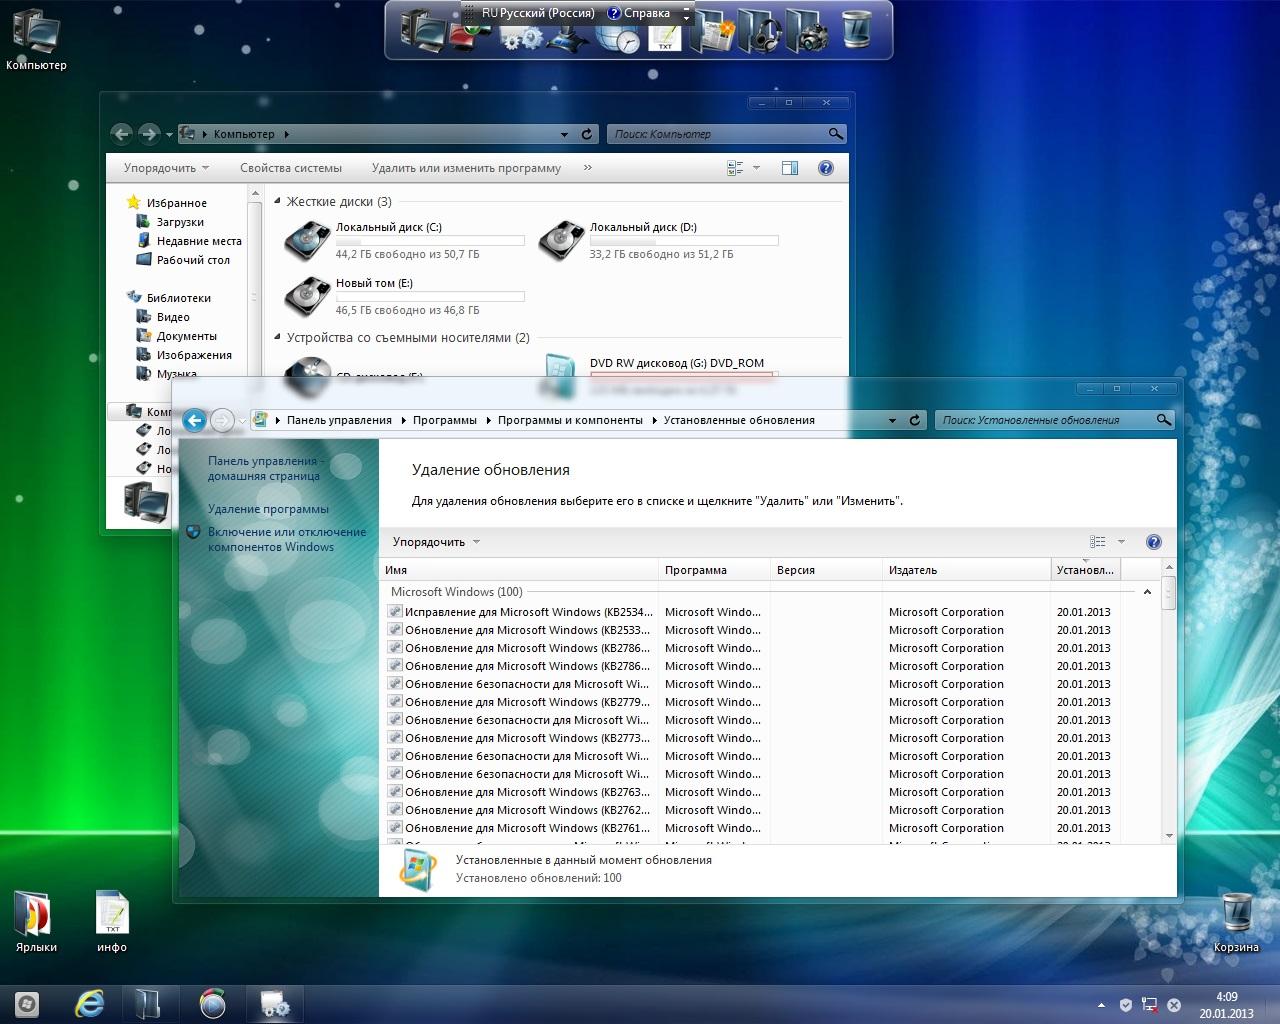This screenshot has height=1024, width=1280.
Task: Collapse the Жесткие диски section
Action: 278,202
